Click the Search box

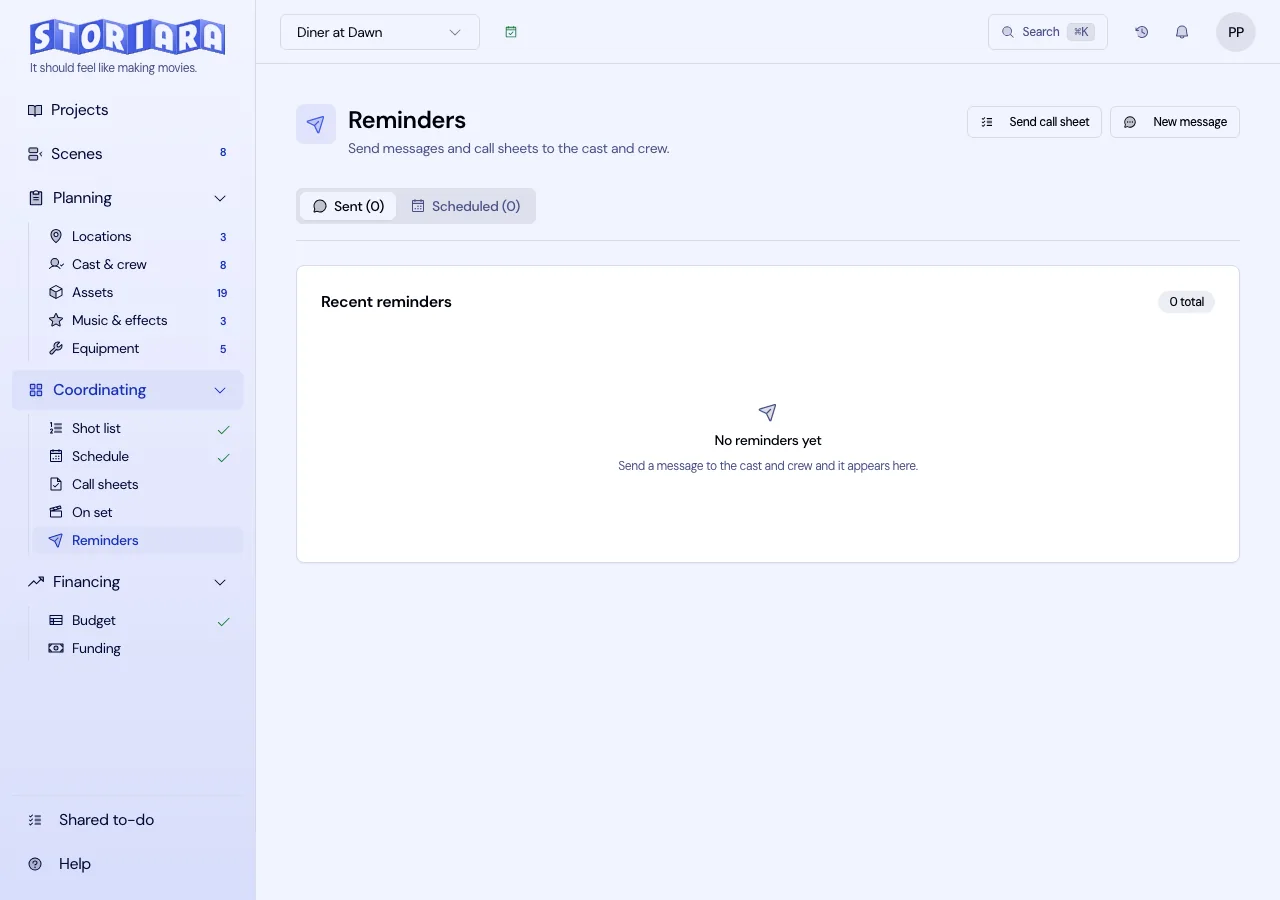[1048, 32]
